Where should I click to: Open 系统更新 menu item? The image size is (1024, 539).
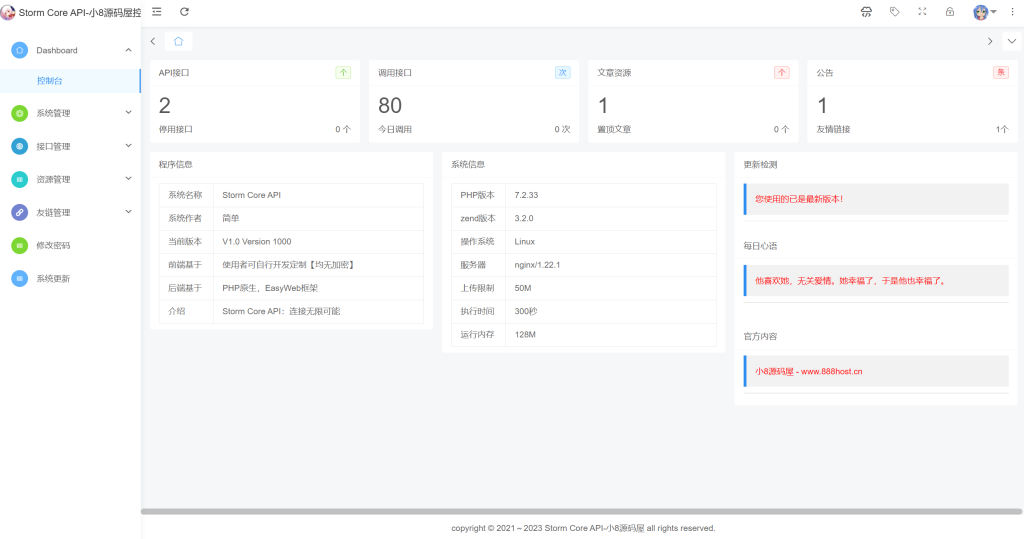[x=71, y=278]
